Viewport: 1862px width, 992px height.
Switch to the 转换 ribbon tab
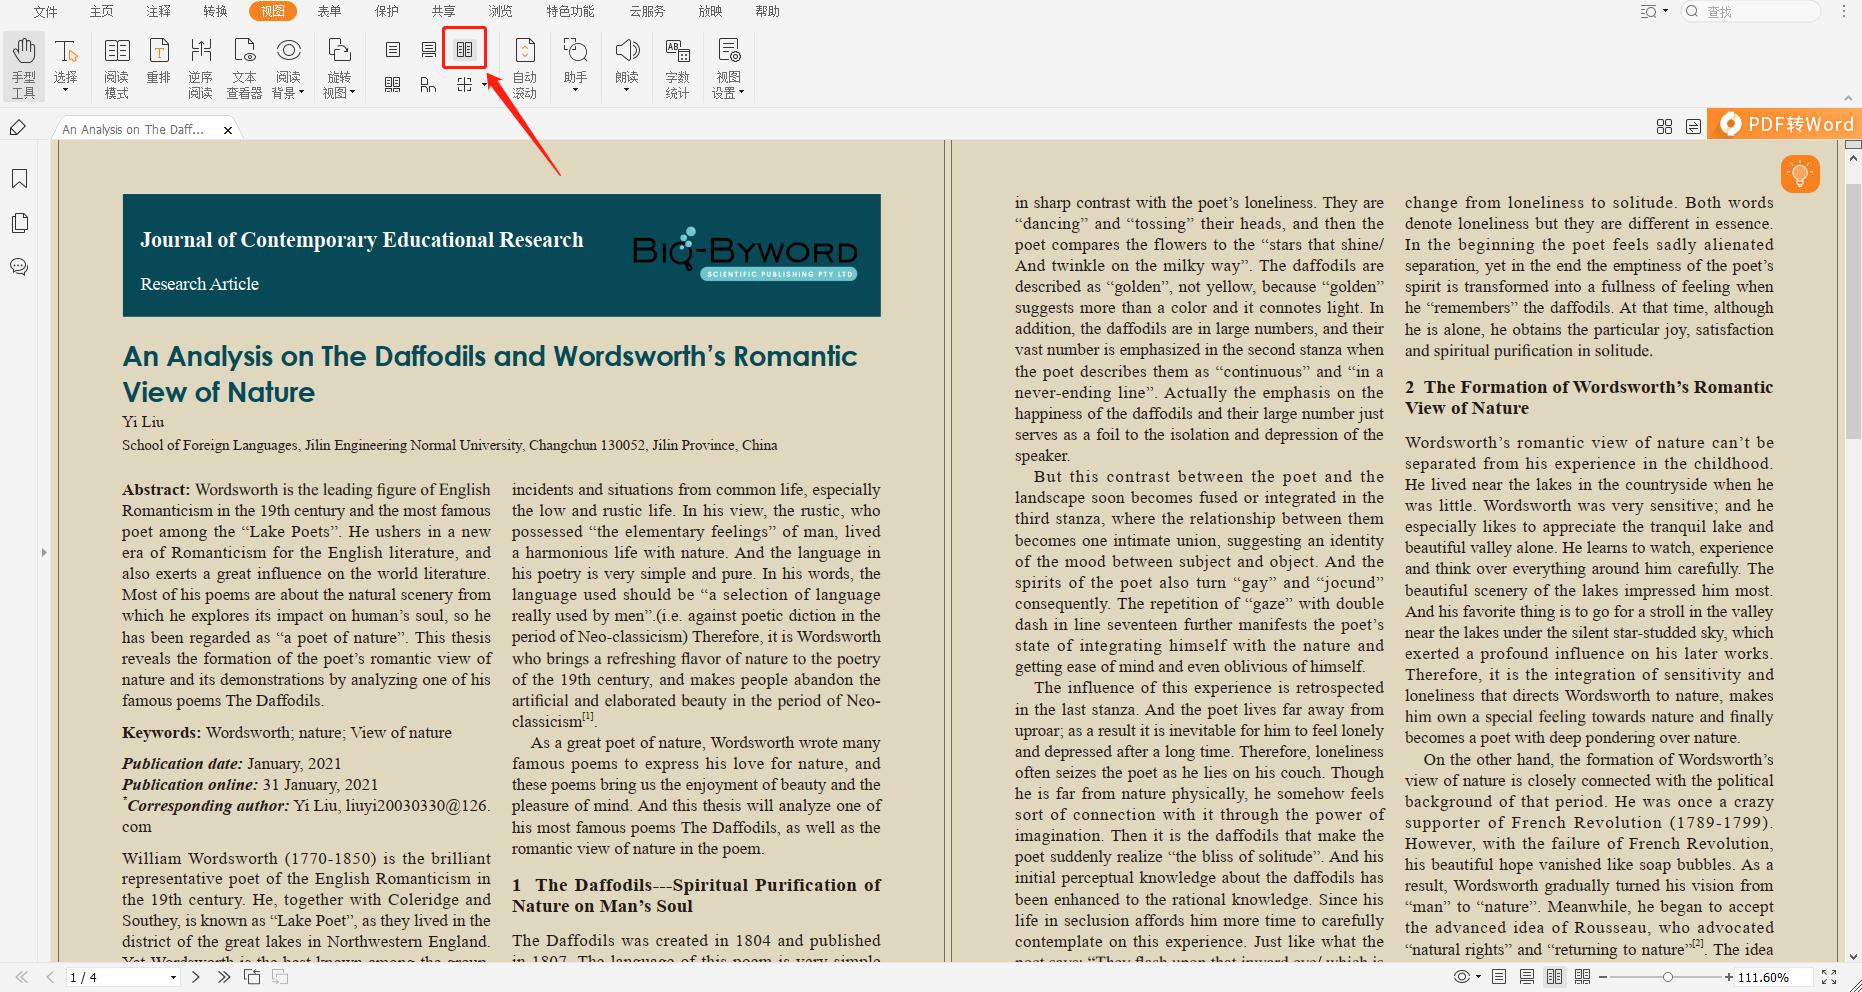pyautogui.click(x=215, y=11)
